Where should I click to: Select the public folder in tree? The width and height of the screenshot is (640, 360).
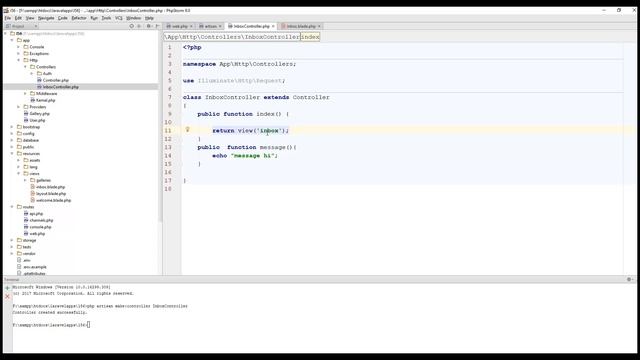pyautogui.click(x=28, y=147)
